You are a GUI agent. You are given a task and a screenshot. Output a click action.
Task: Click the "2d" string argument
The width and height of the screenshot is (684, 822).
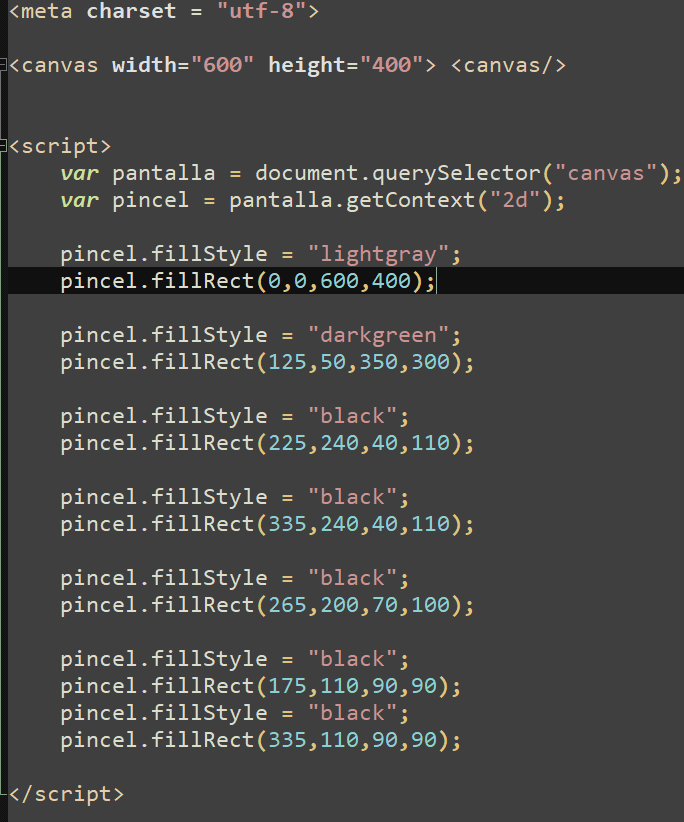pyautogui.click(x=515, y=200)
